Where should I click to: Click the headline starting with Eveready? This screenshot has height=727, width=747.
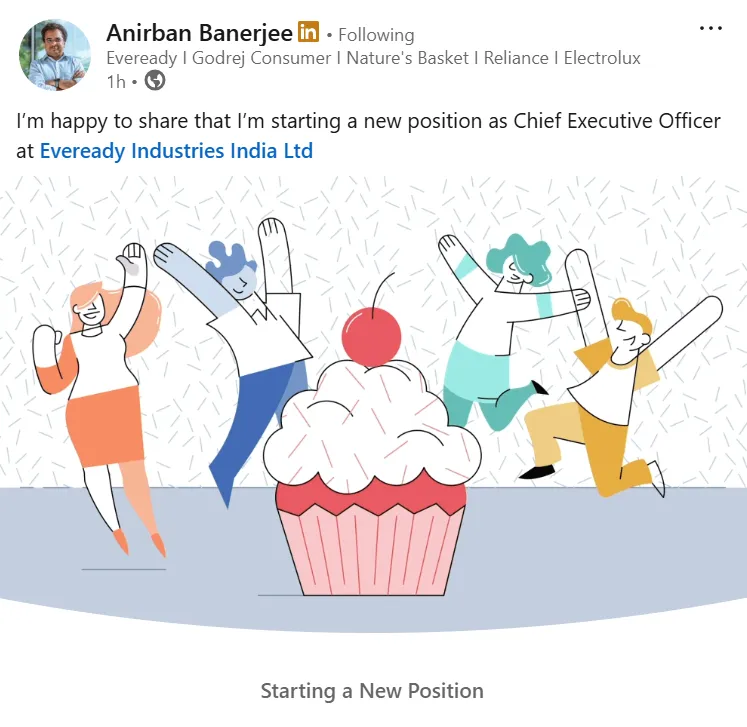pos(373,58)
